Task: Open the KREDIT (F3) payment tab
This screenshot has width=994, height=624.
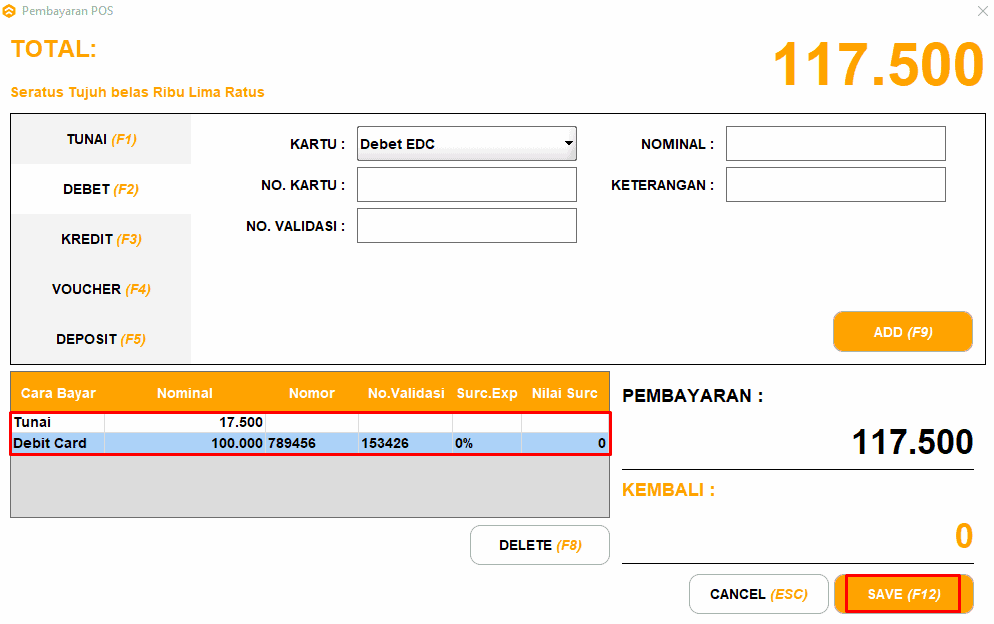Action: tap(101, 239)
